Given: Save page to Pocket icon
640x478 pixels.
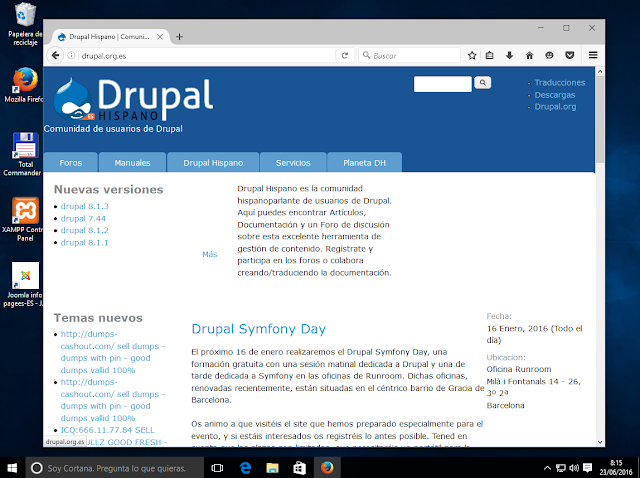Looking at the screenshot, I should tap(570, 55).
